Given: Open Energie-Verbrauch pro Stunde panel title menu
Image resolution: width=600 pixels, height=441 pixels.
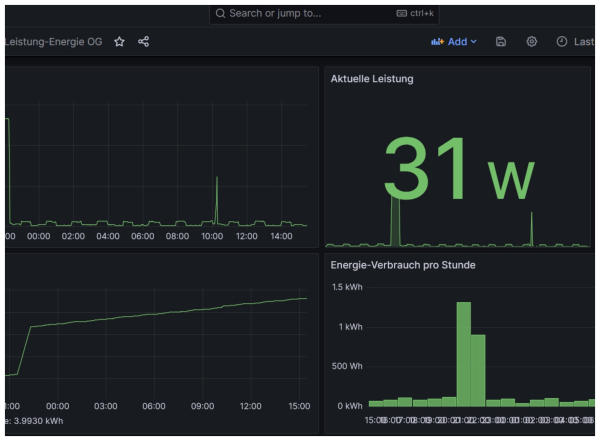Looking at the screenshot, I should (x=403, y=264).
